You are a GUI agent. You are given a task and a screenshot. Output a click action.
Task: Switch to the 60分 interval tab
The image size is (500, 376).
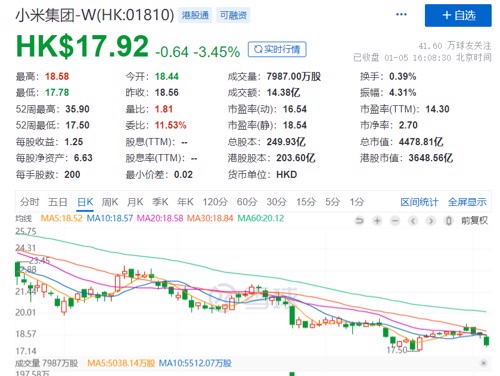(x=247, y=202)
